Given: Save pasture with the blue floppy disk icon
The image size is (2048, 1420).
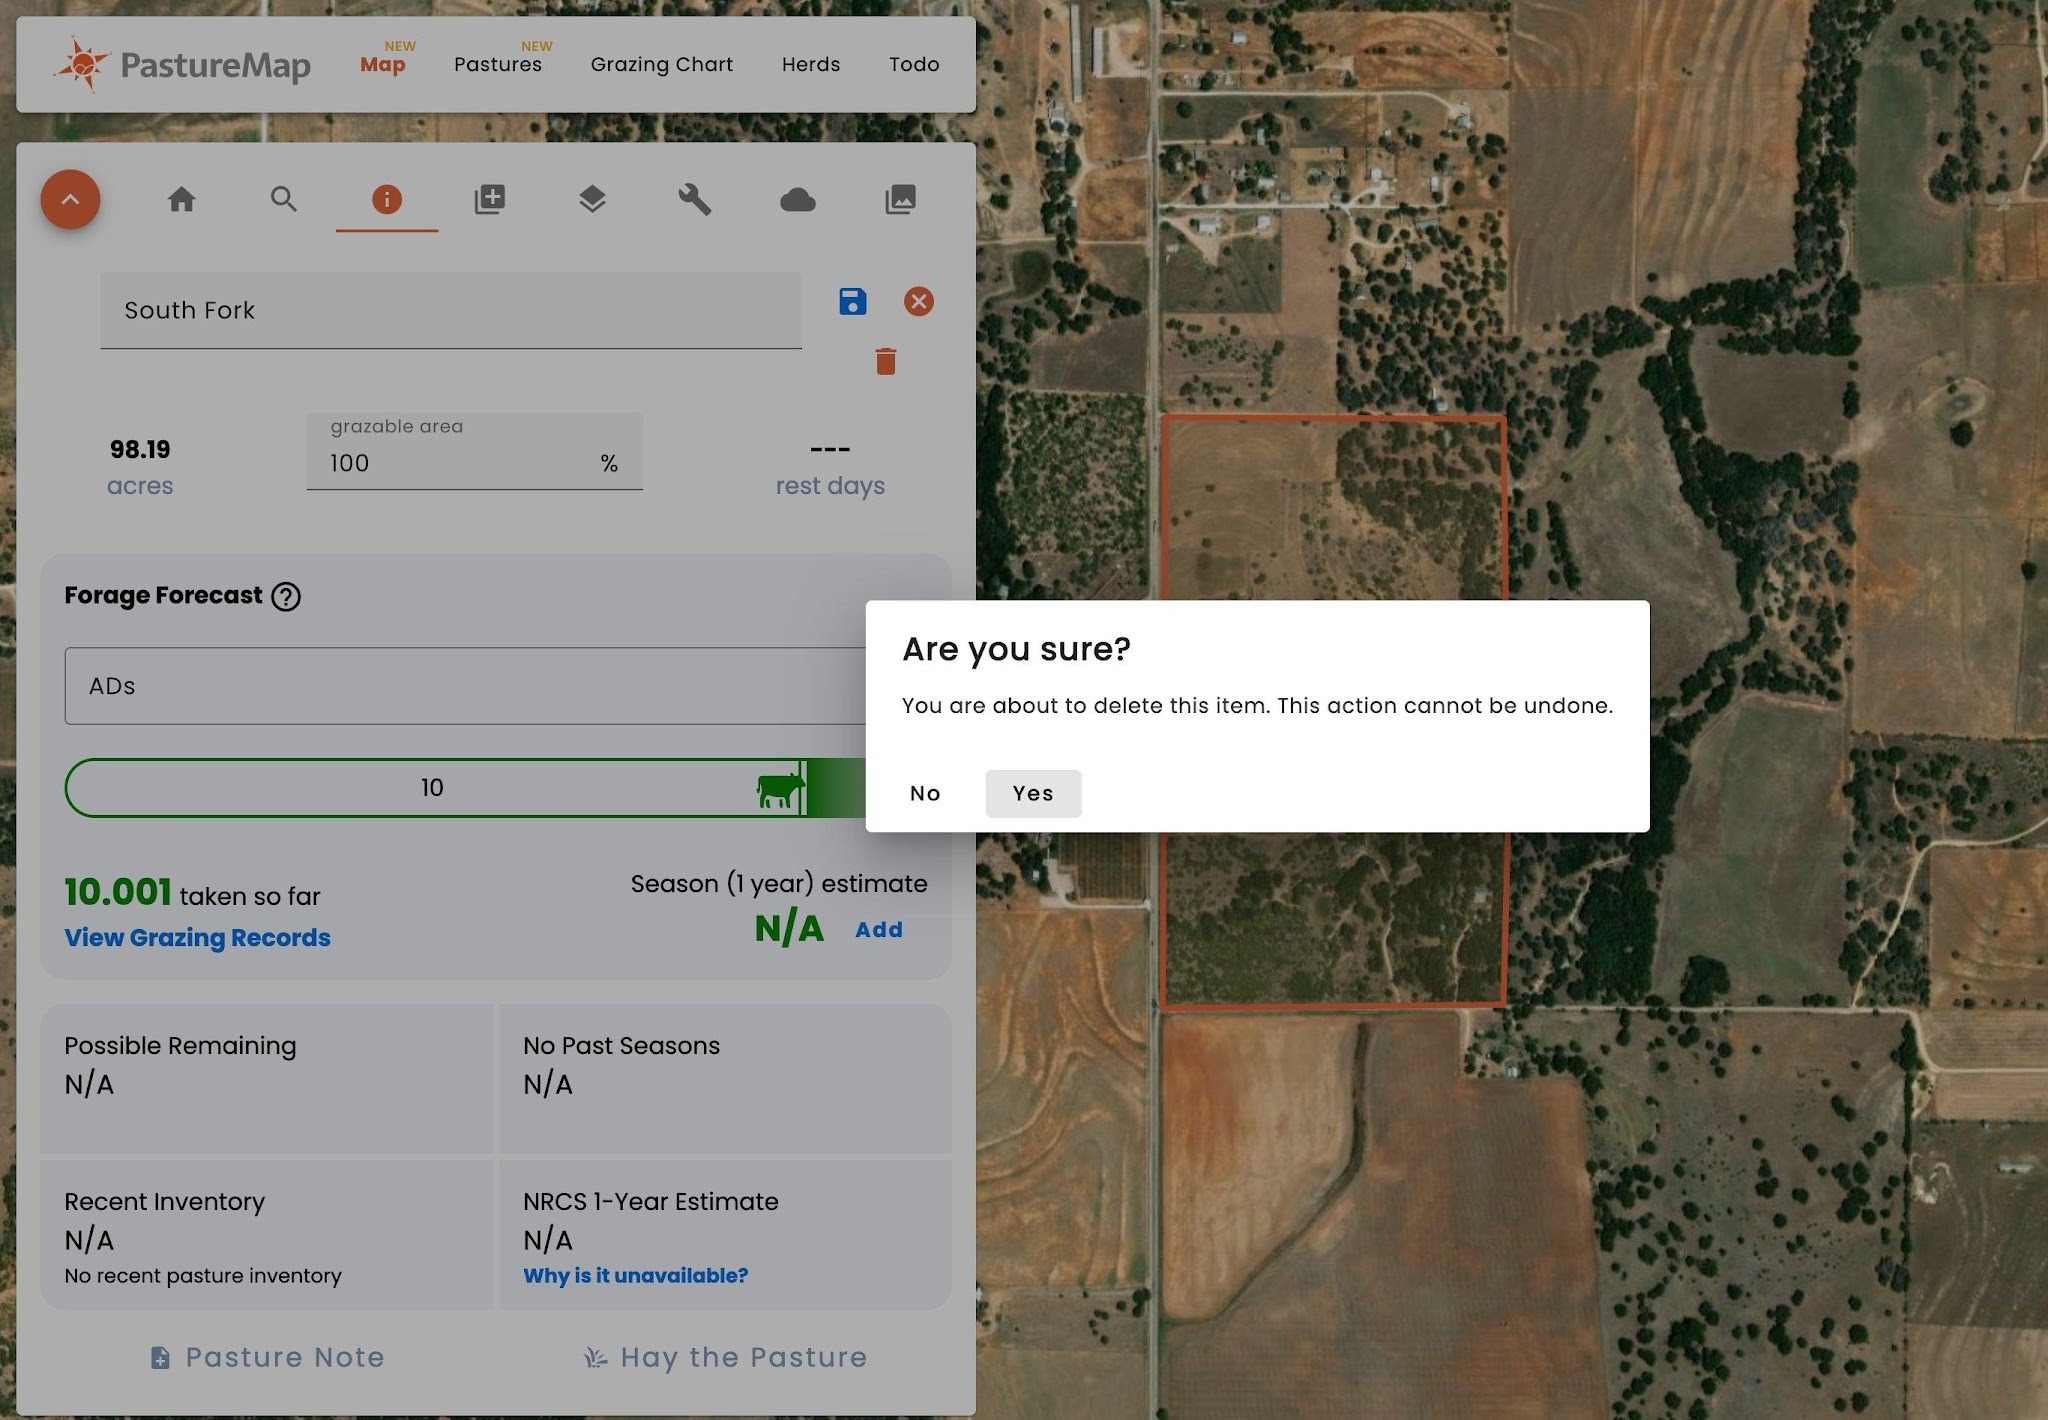Looking at the screenshot, I should tap(853, 301).
